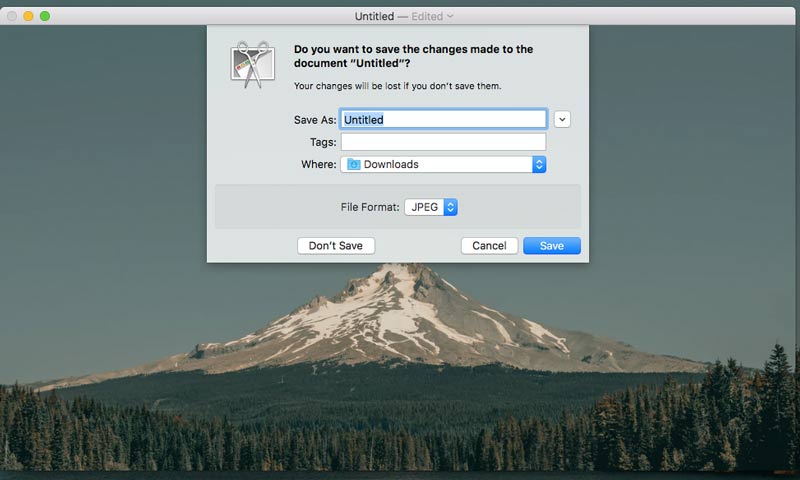Click the Save button
The image size is (800, 480).
[552, 245]
